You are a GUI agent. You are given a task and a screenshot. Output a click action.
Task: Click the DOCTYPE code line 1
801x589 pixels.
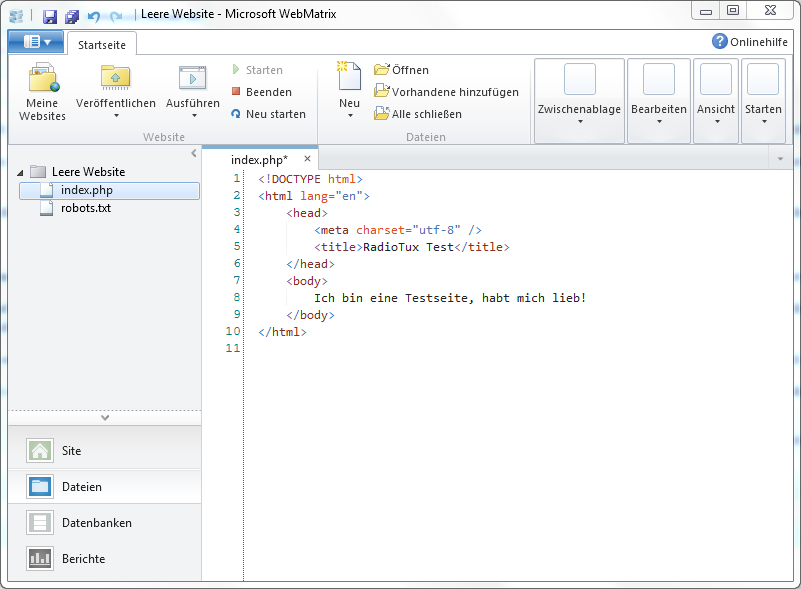[310, 179]
